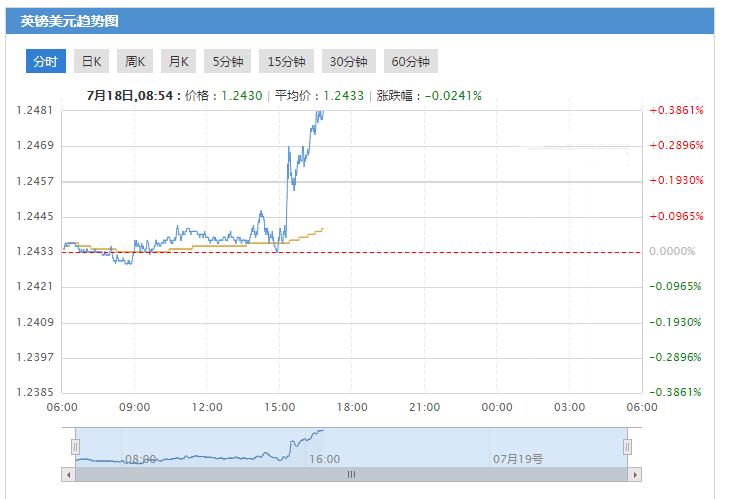
Task: Show the 月K monthly chart
Action: 178,61
